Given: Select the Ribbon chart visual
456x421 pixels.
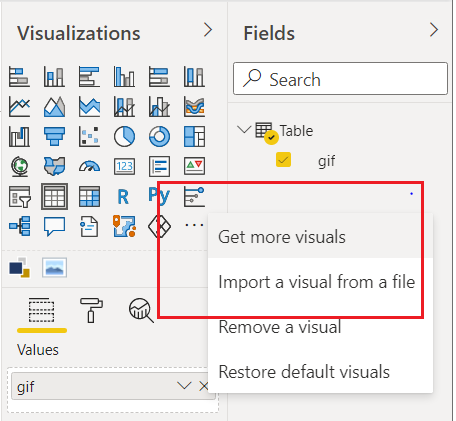Looking at the screenshot, I should pos(194,106).
